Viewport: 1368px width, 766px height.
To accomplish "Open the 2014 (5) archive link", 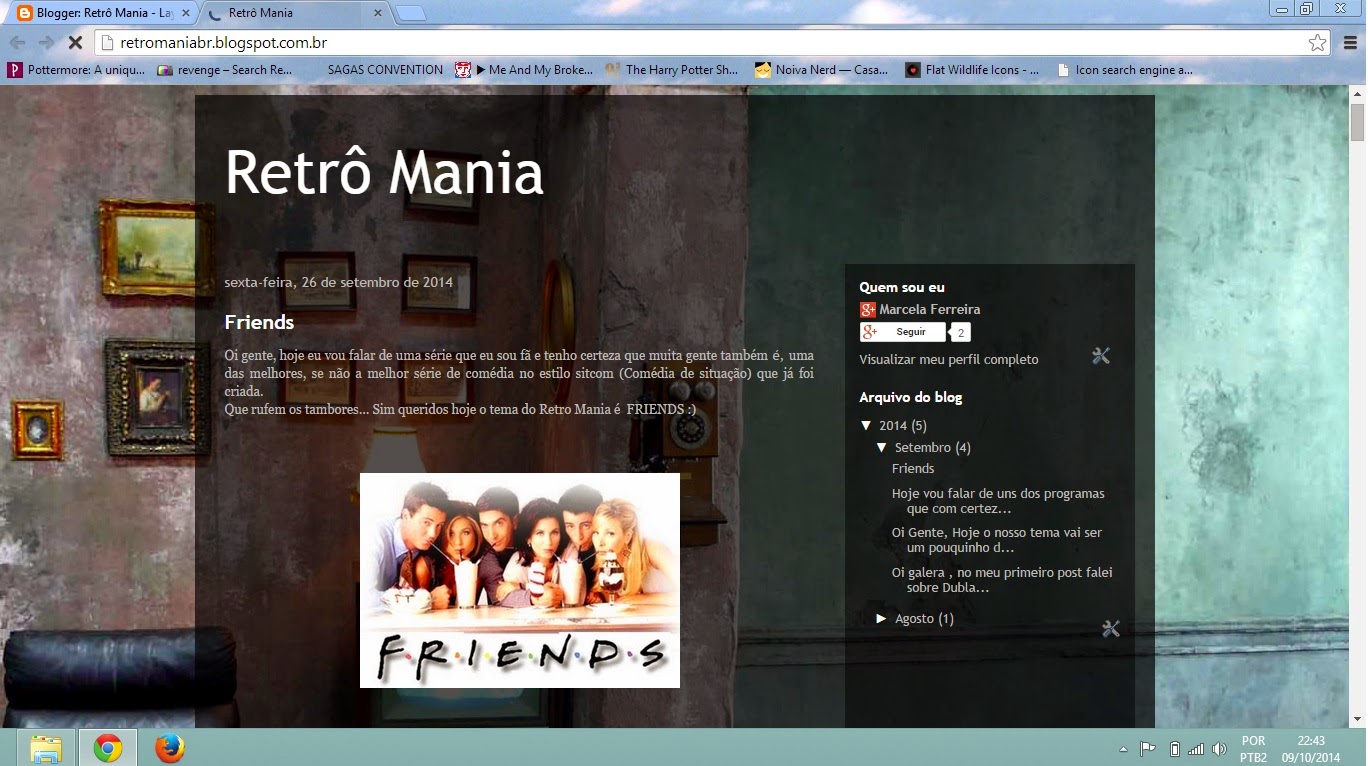I will pyautogui.click(x=903, y=426).
